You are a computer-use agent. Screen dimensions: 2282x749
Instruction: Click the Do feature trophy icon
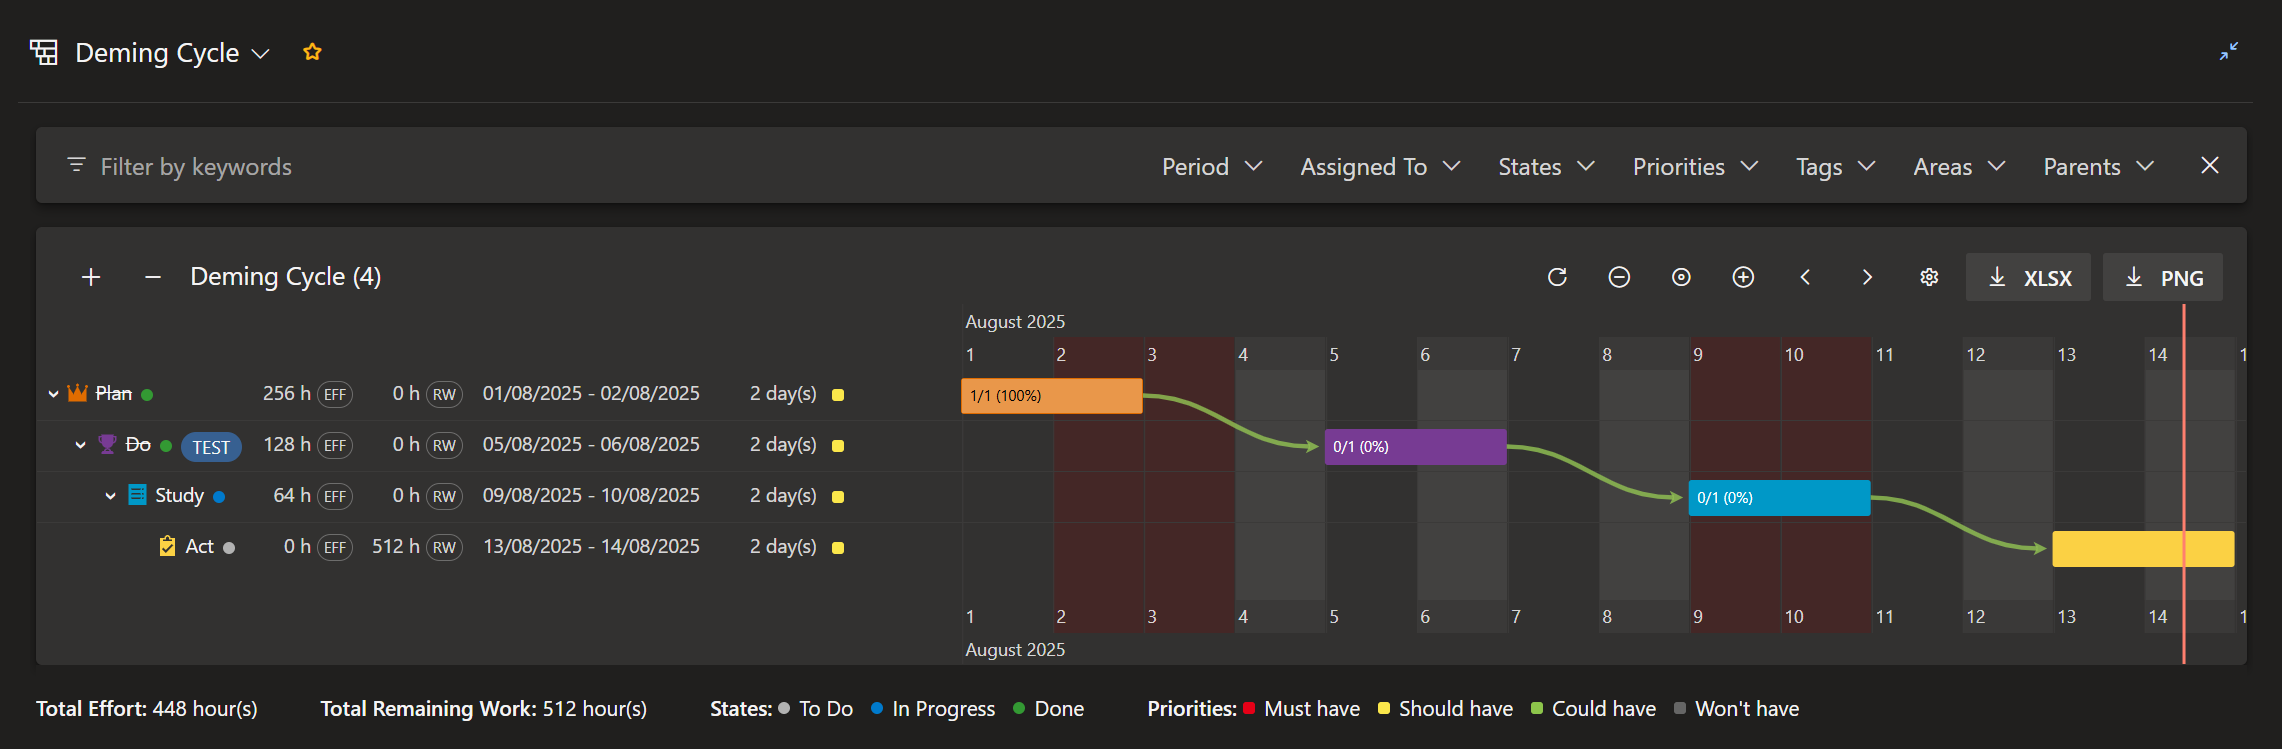tap(107, 444)
